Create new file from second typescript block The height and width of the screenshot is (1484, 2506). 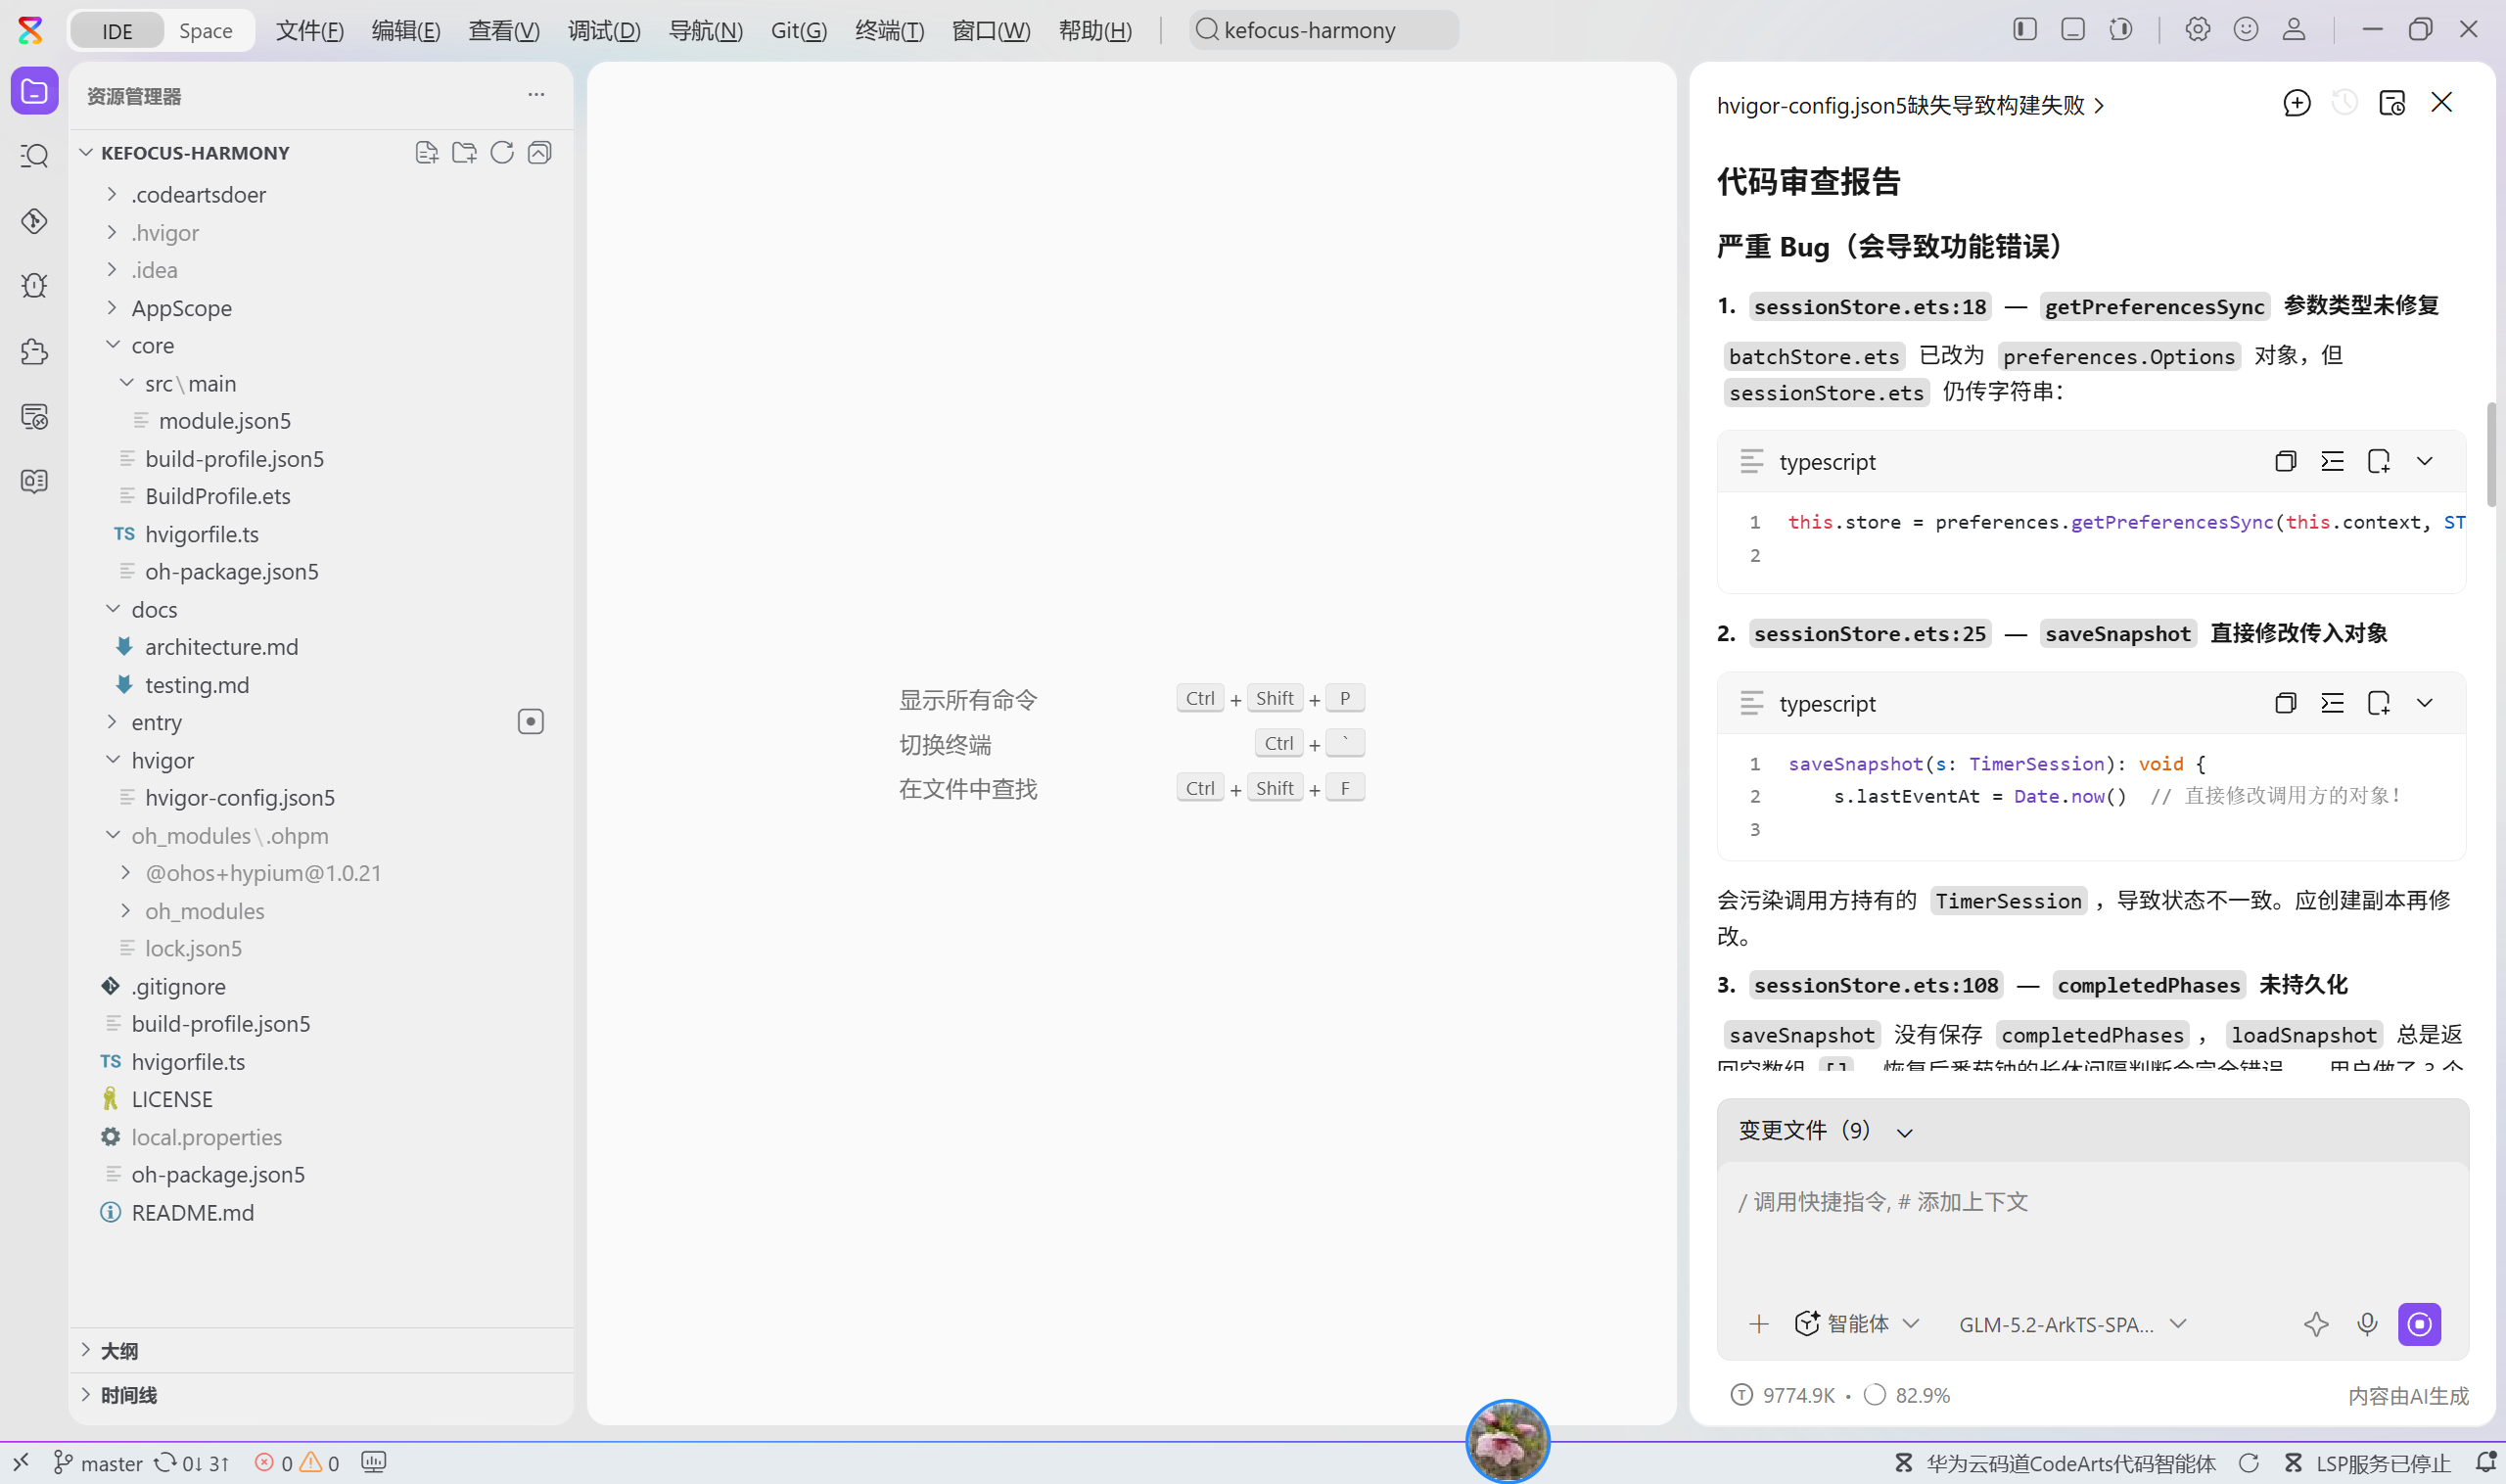coord(2379,703)
